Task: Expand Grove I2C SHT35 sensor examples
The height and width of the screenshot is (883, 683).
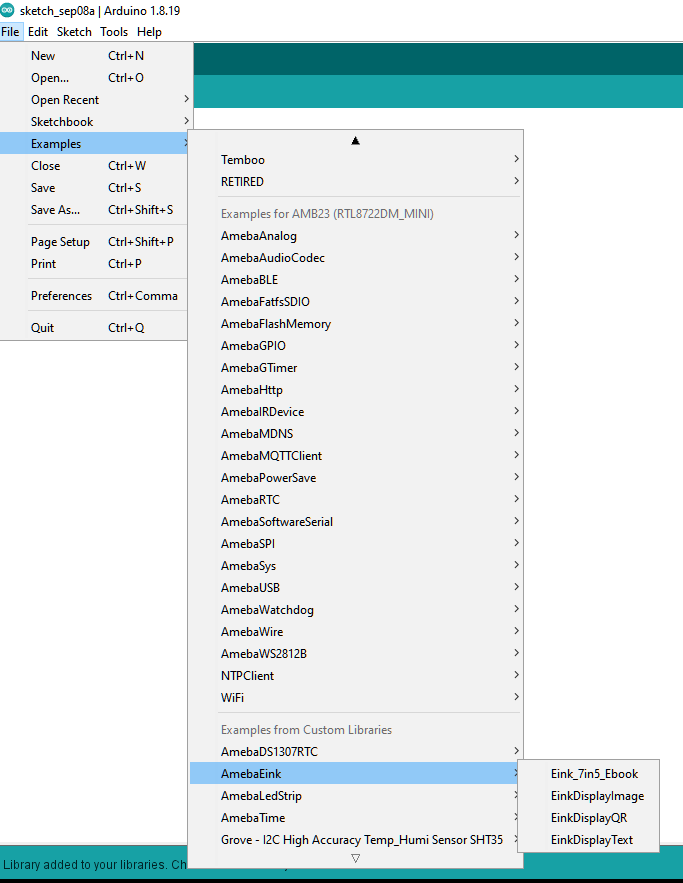Action: [354, 839]
